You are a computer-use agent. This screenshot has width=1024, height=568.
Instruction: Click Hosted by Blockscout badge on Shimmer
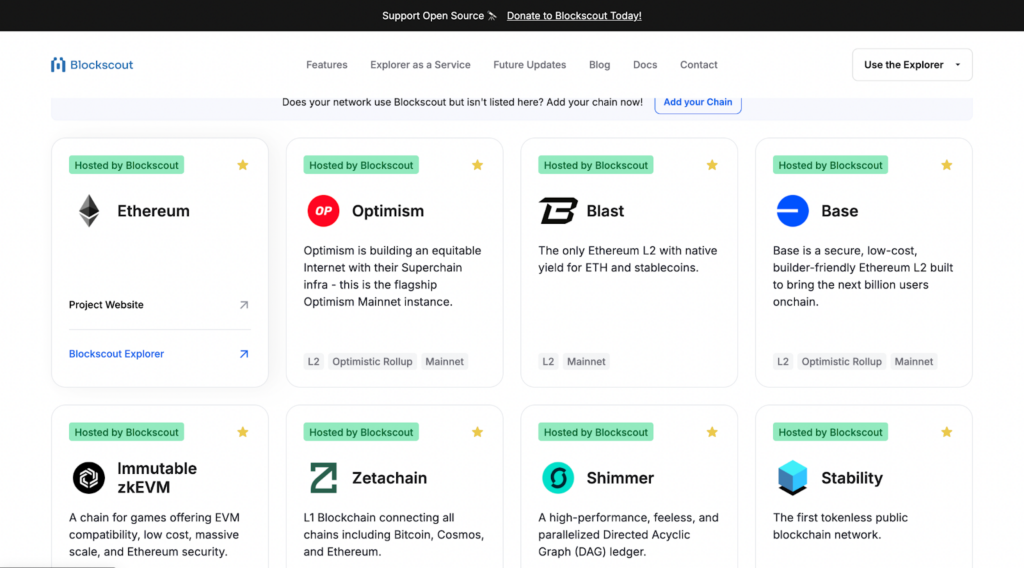(x=596, y=432)
